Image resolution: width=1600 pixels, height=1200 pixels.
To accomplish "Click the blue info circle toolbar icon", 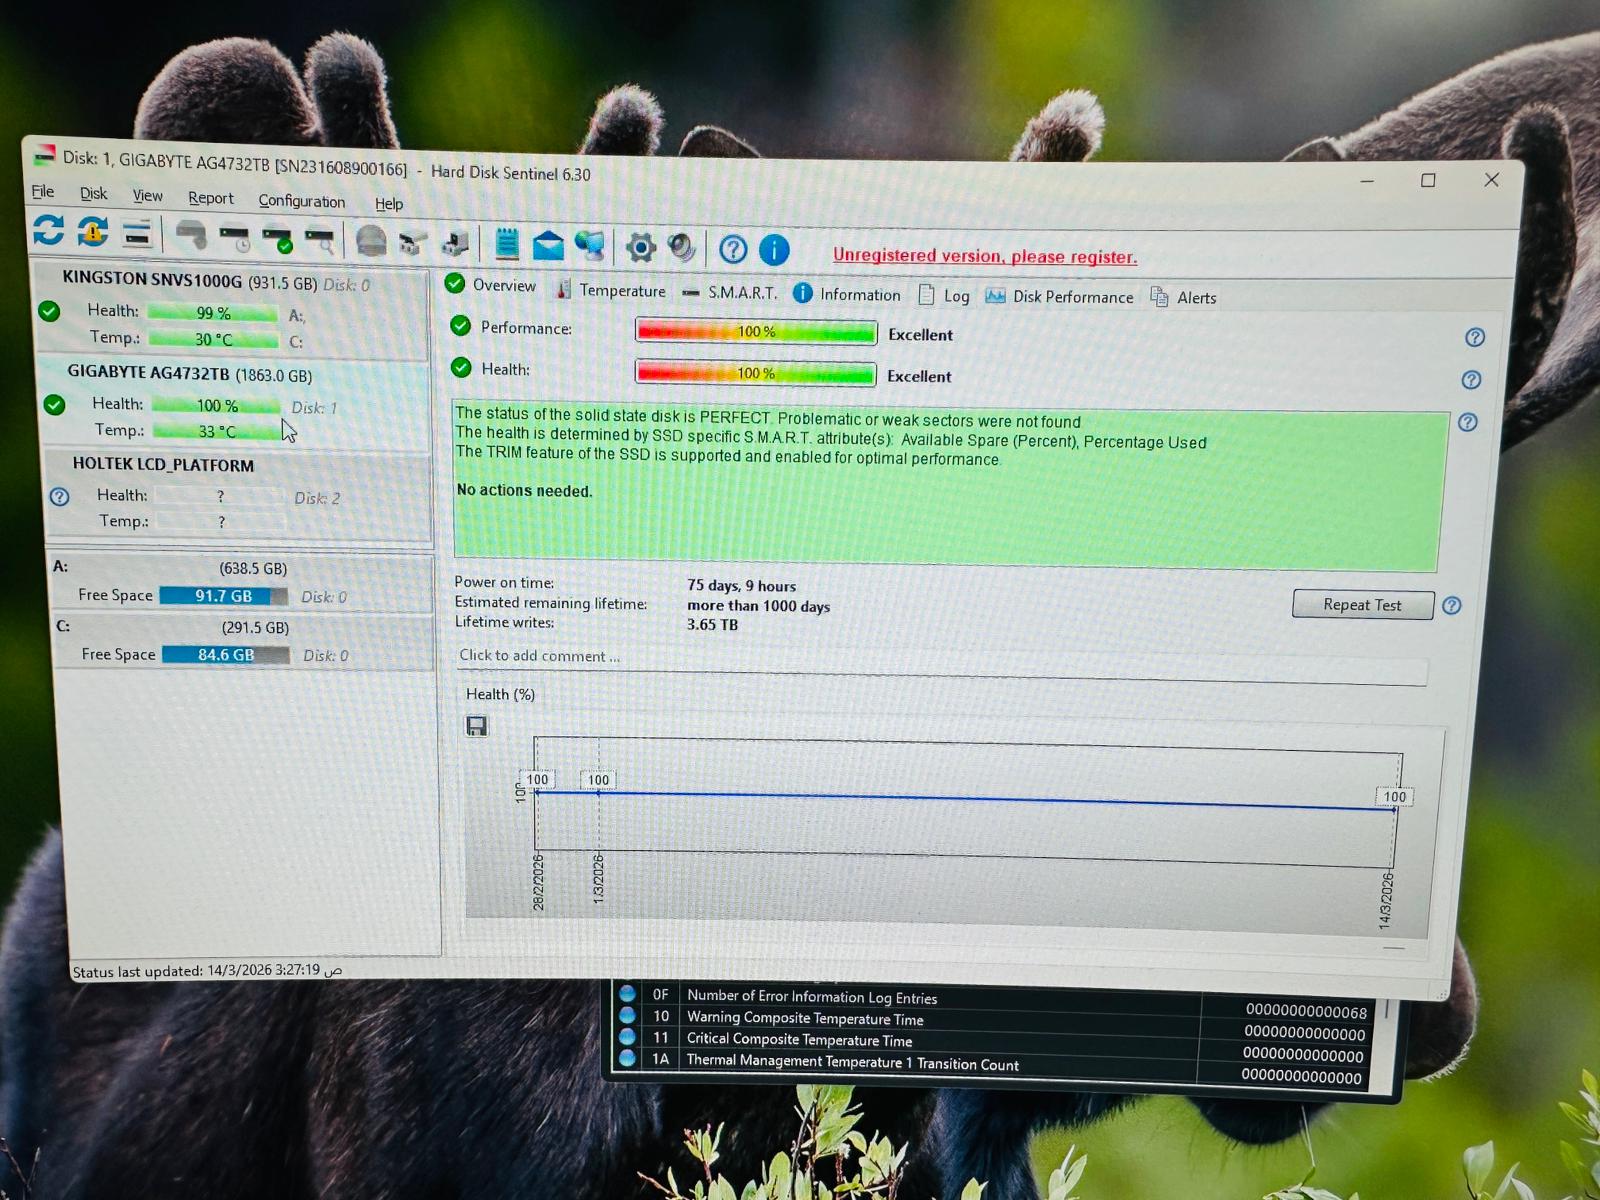I will click(774, 249).
